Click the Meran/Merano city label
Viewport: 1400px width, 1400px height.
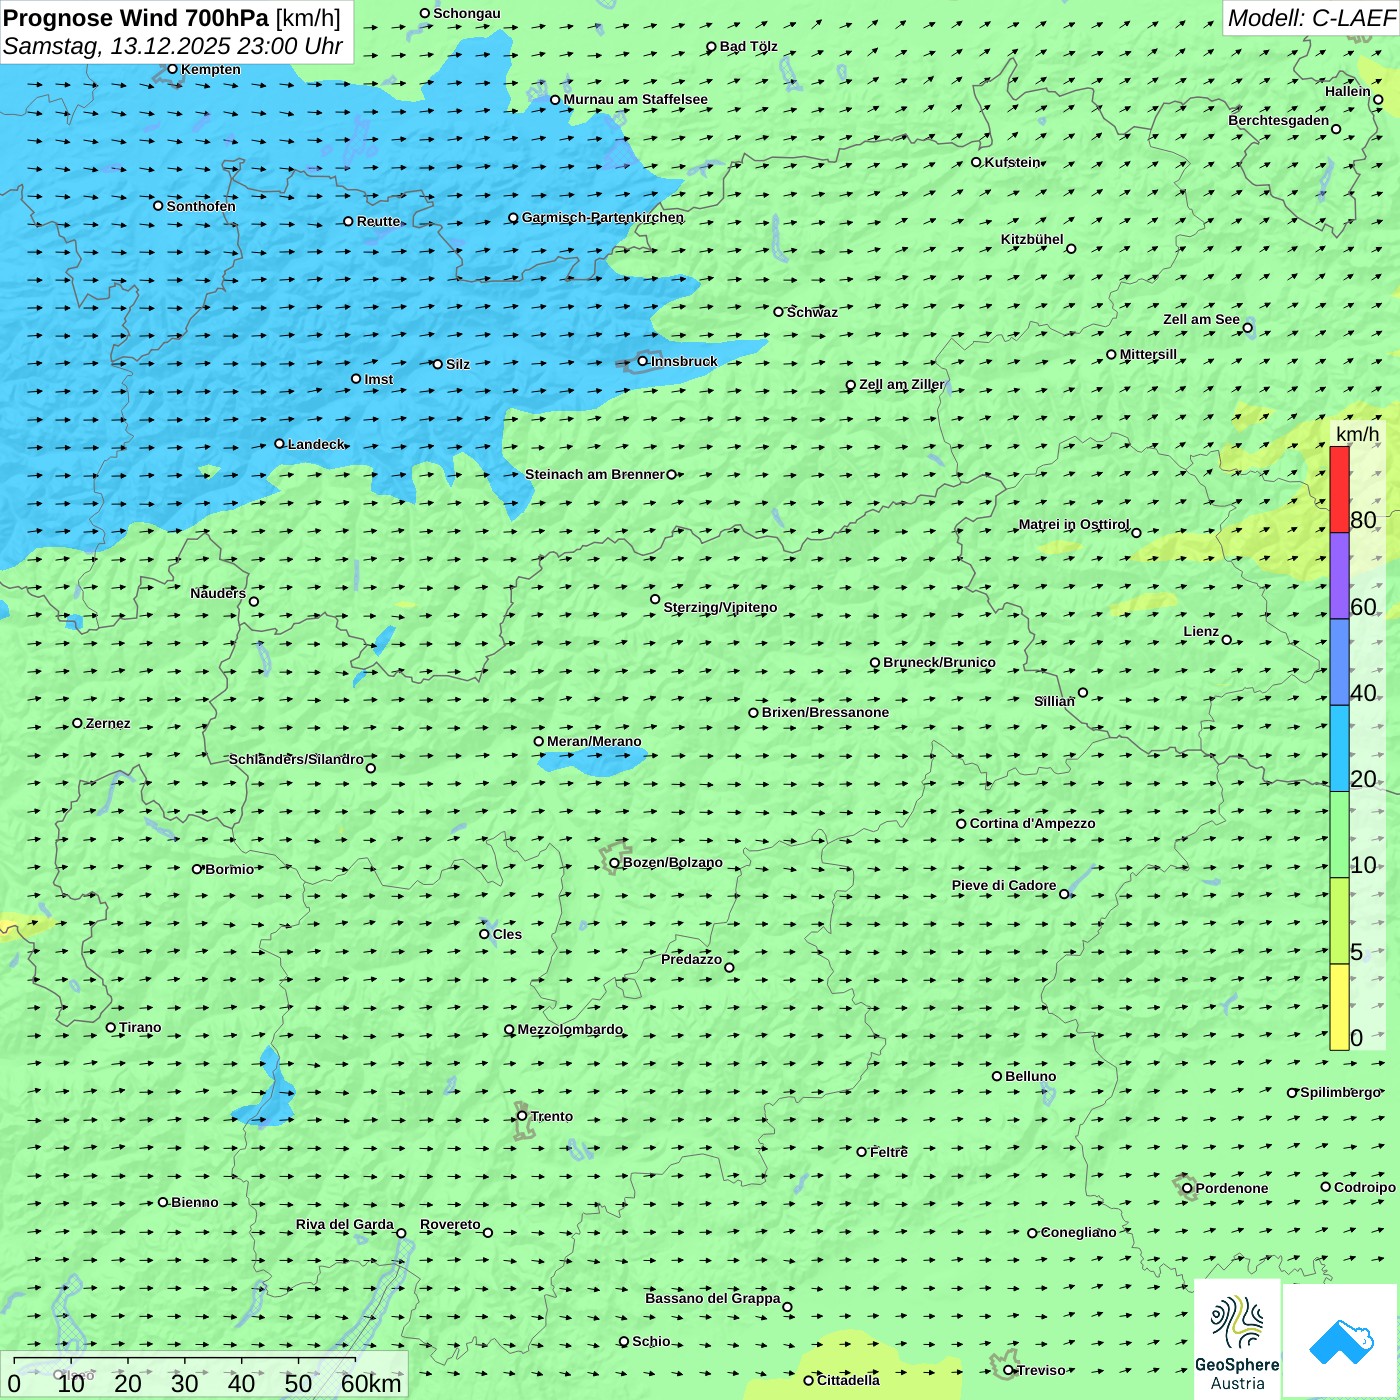pyautogui.click(x=594, y=741)
